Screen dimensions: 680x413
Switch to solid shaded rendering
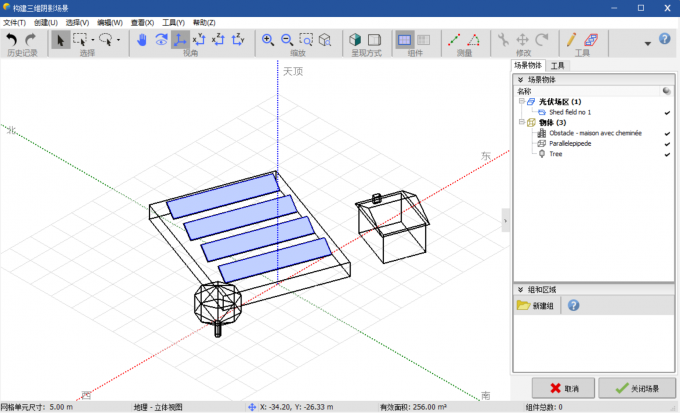click(355, 40)
